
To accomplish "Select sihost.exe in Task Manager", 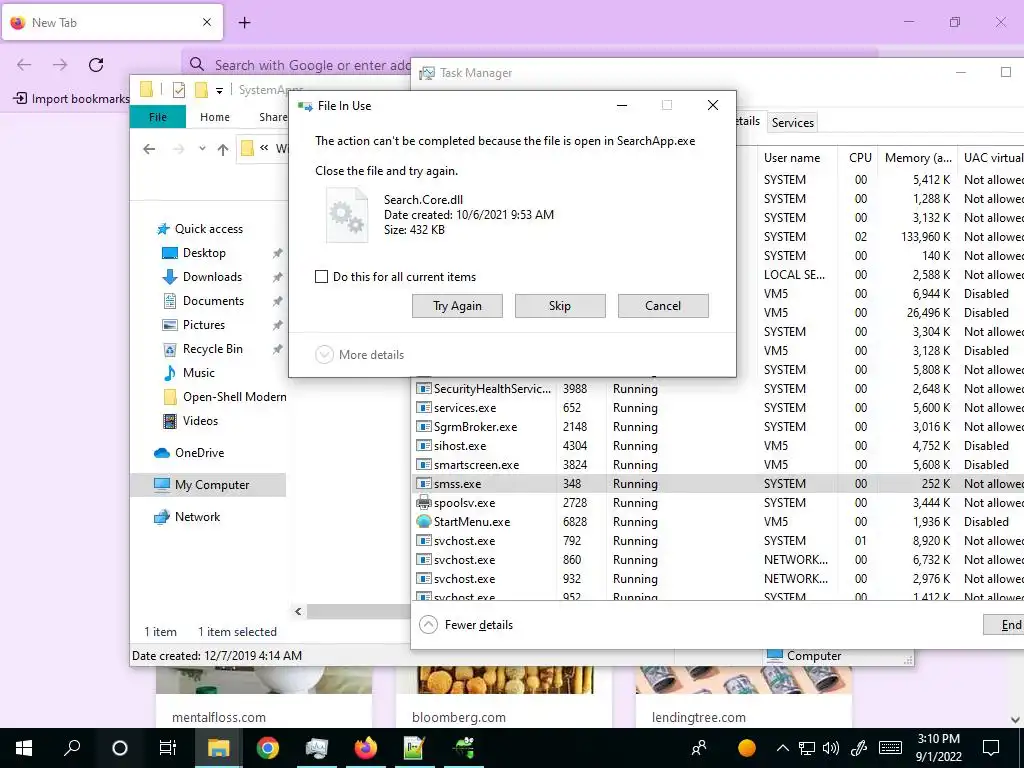I will 718,446.
